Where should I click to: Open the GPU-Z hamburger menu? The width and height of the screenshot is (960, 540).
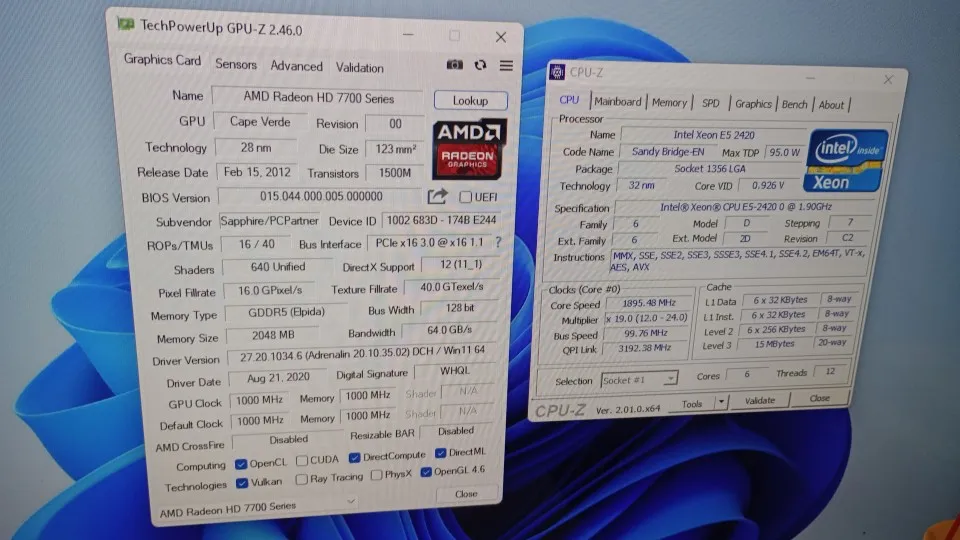point(506,66)
